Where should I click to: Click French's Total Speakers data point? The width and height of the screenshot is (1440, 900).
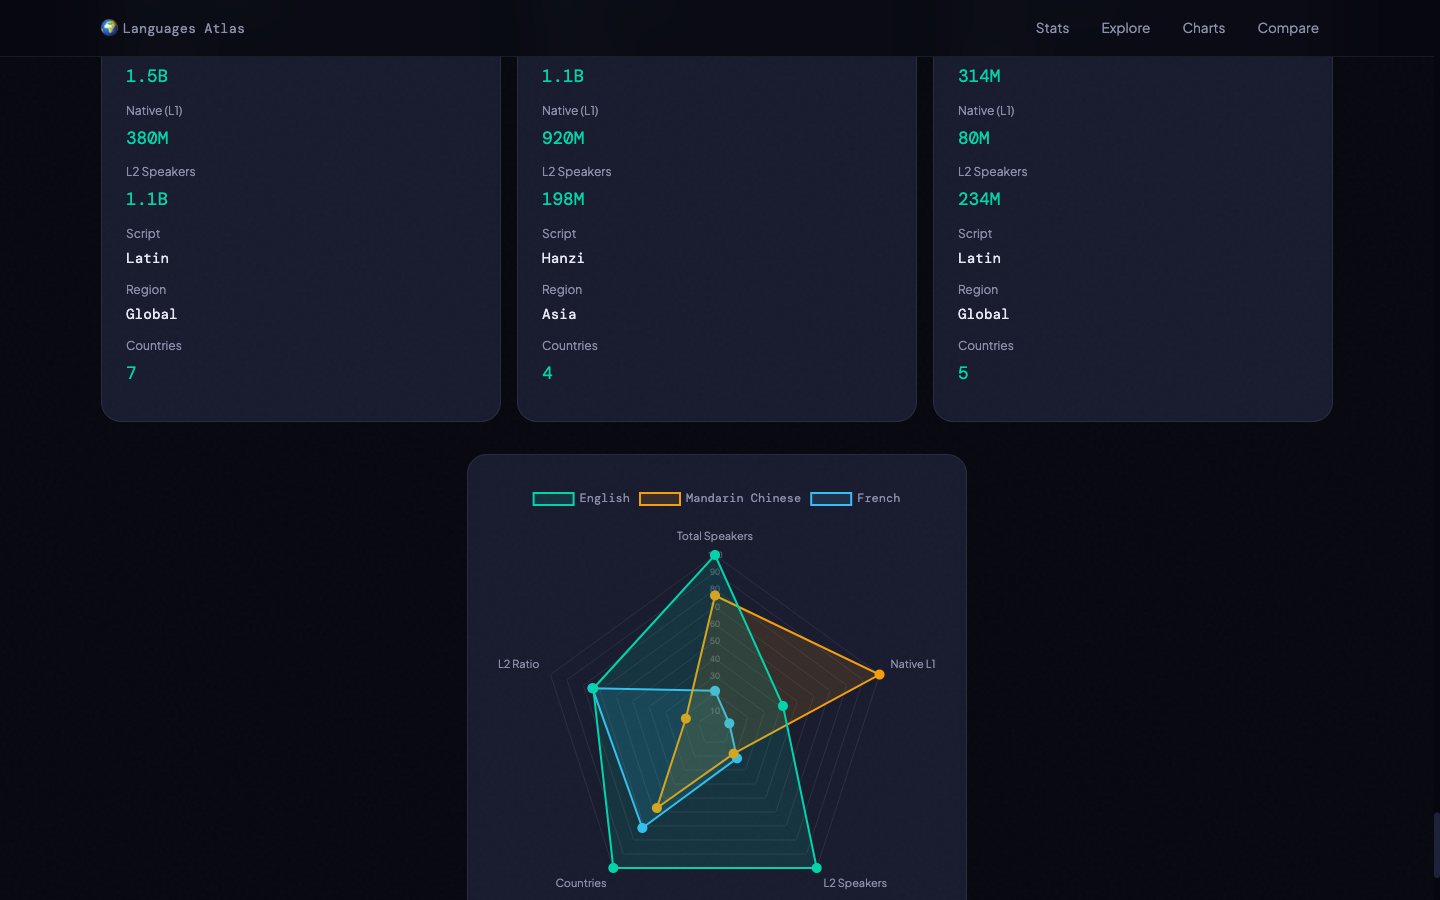(x=715, y=691)
